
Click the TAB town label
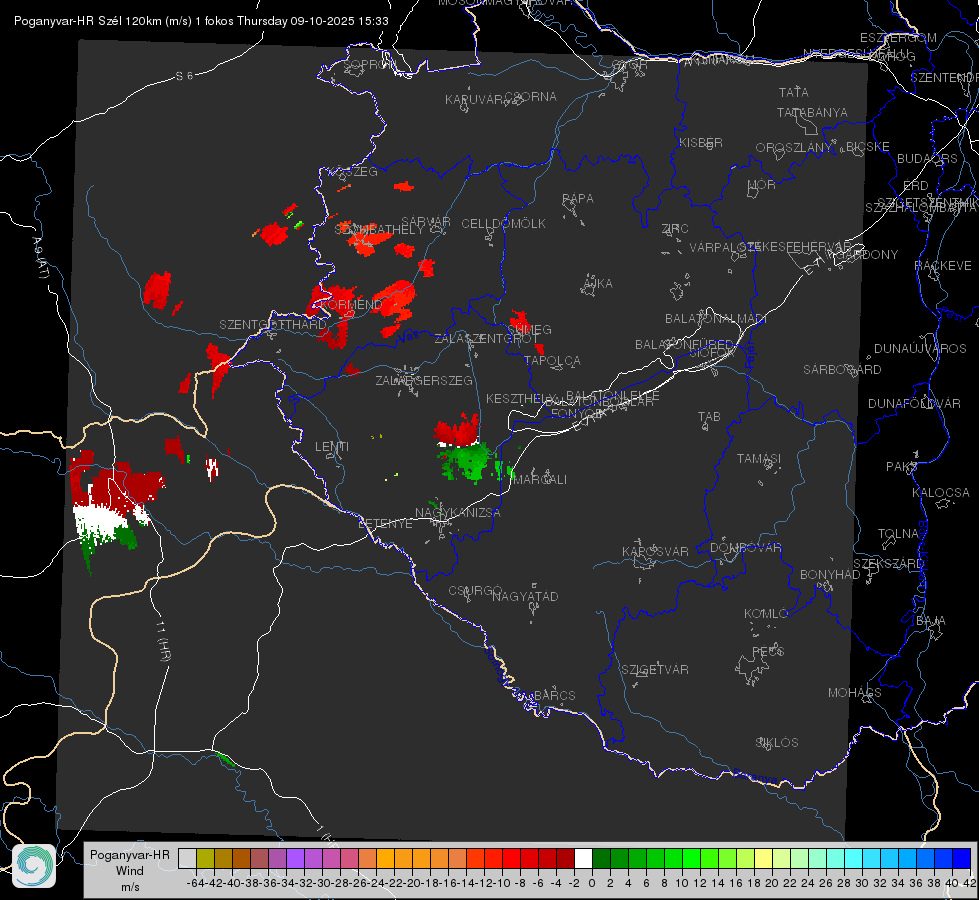click(709, 417)
